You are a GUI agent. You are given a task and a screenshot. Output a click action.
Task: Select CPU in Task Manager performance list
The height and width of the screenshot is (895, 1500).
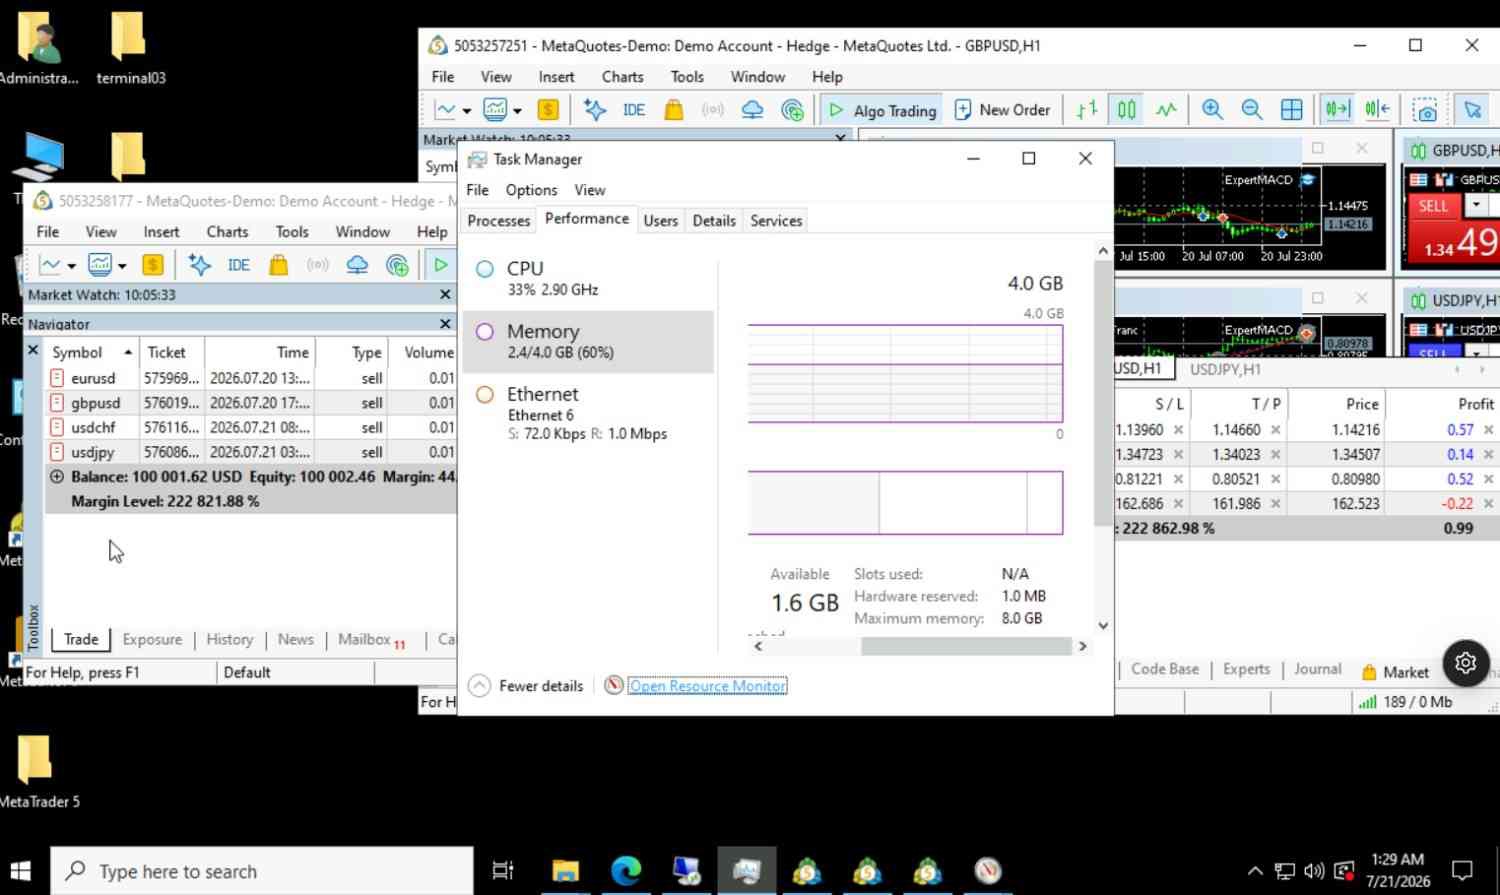pos(589,278)
